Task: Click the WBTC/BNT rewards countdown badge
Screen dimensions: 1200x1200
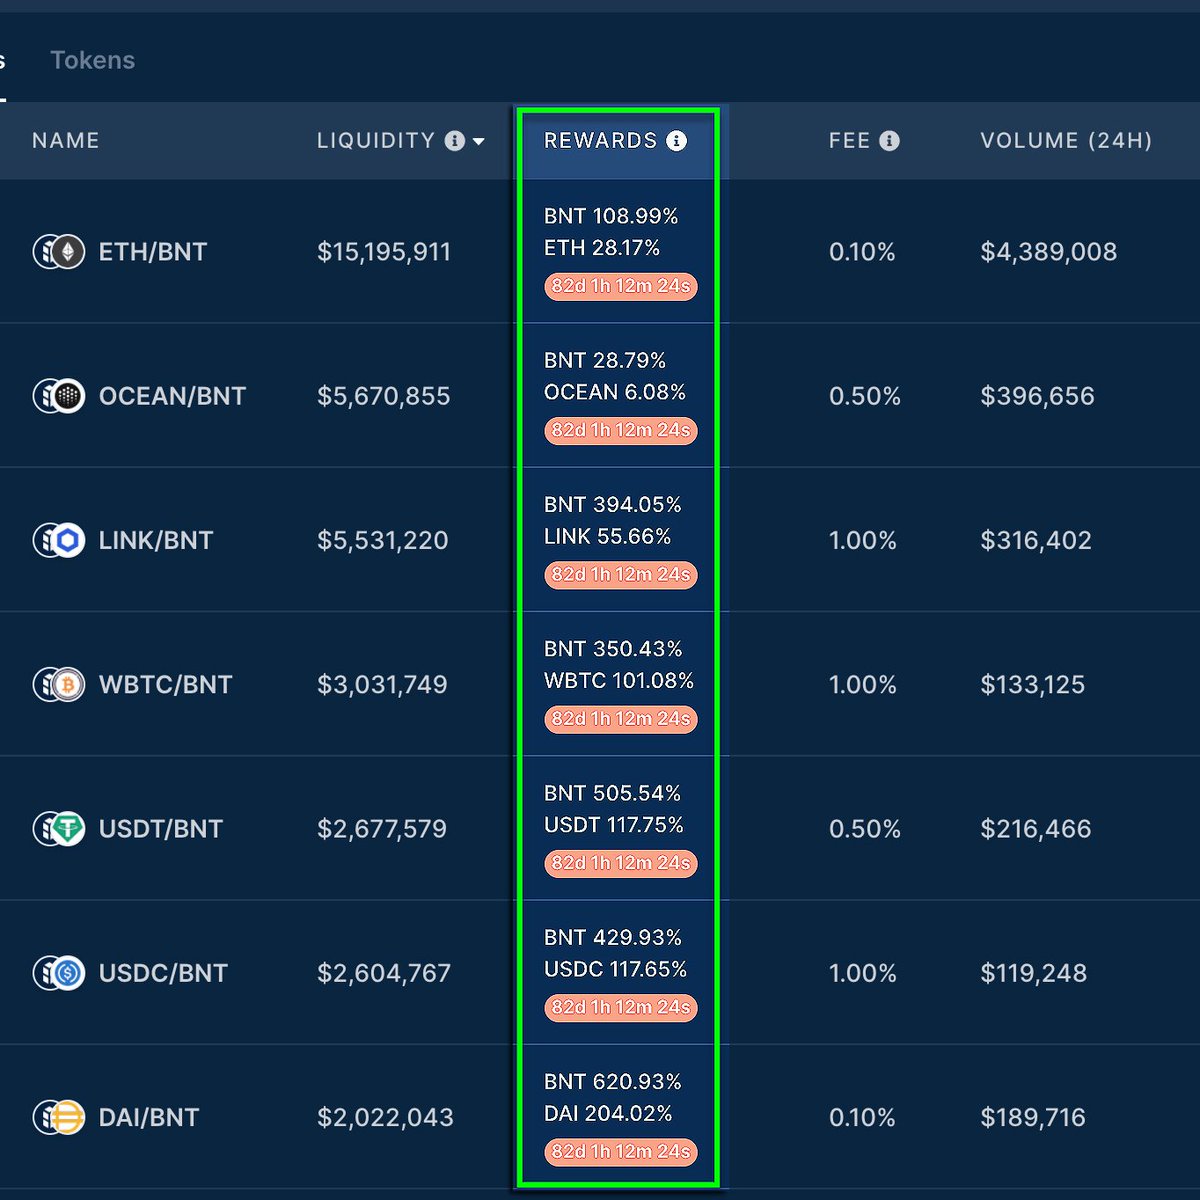Action: tap(621, 719)
